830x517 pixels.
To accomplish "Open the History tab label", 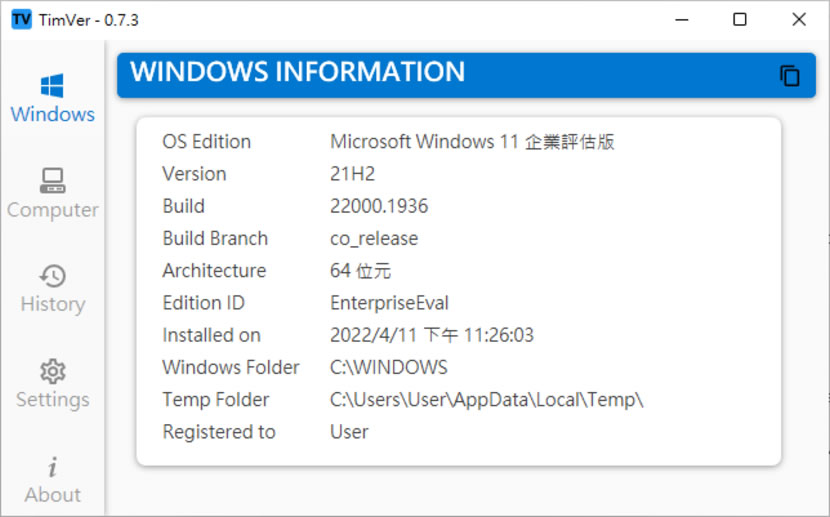I will pyautogui.click(x=52, y=304).
